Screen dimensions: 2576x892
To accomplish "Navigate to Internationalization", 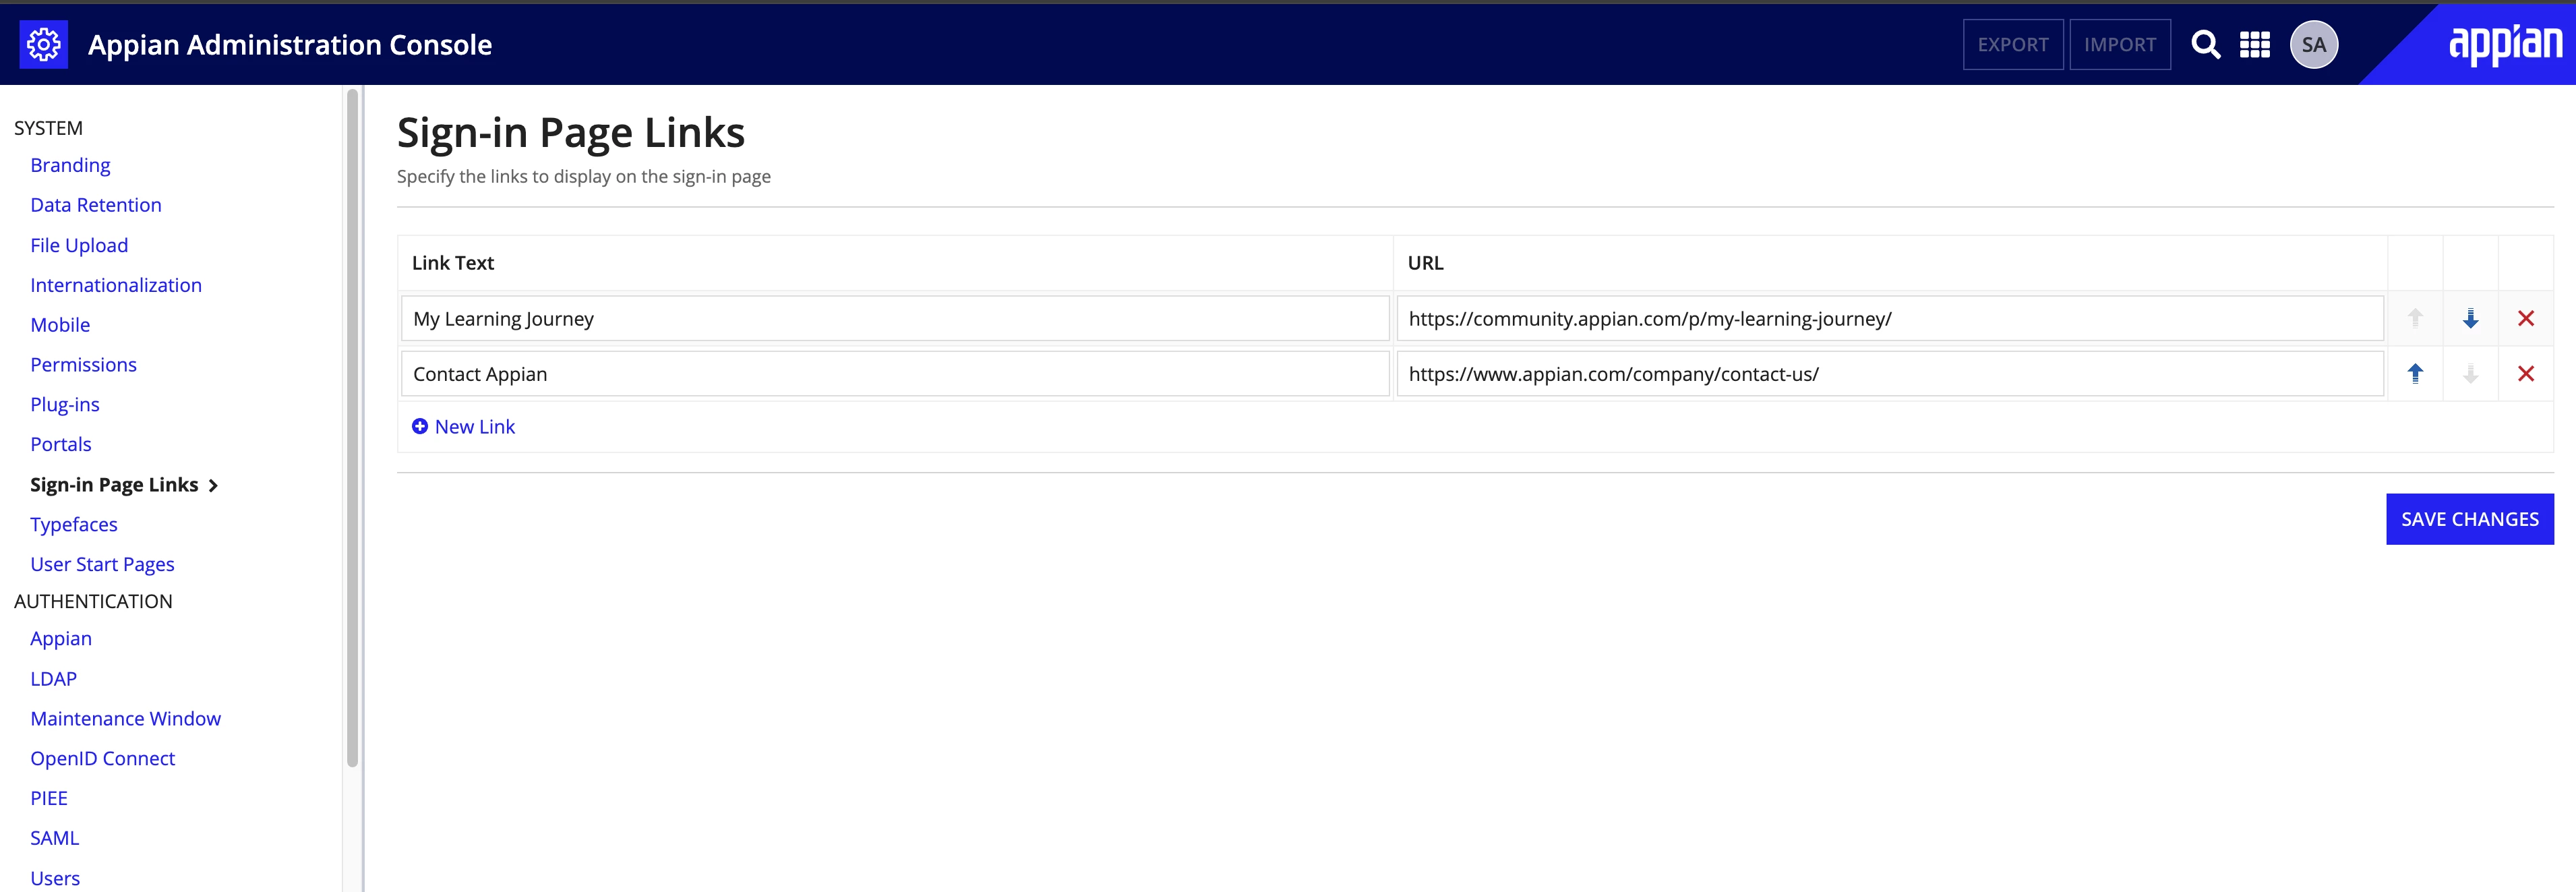I will tap(116, 285).
